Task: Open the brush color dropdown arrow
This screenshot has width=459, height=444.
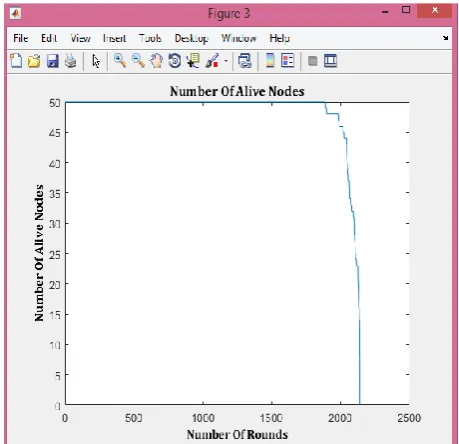Action: pyautogui.click(x=226, y=61)
